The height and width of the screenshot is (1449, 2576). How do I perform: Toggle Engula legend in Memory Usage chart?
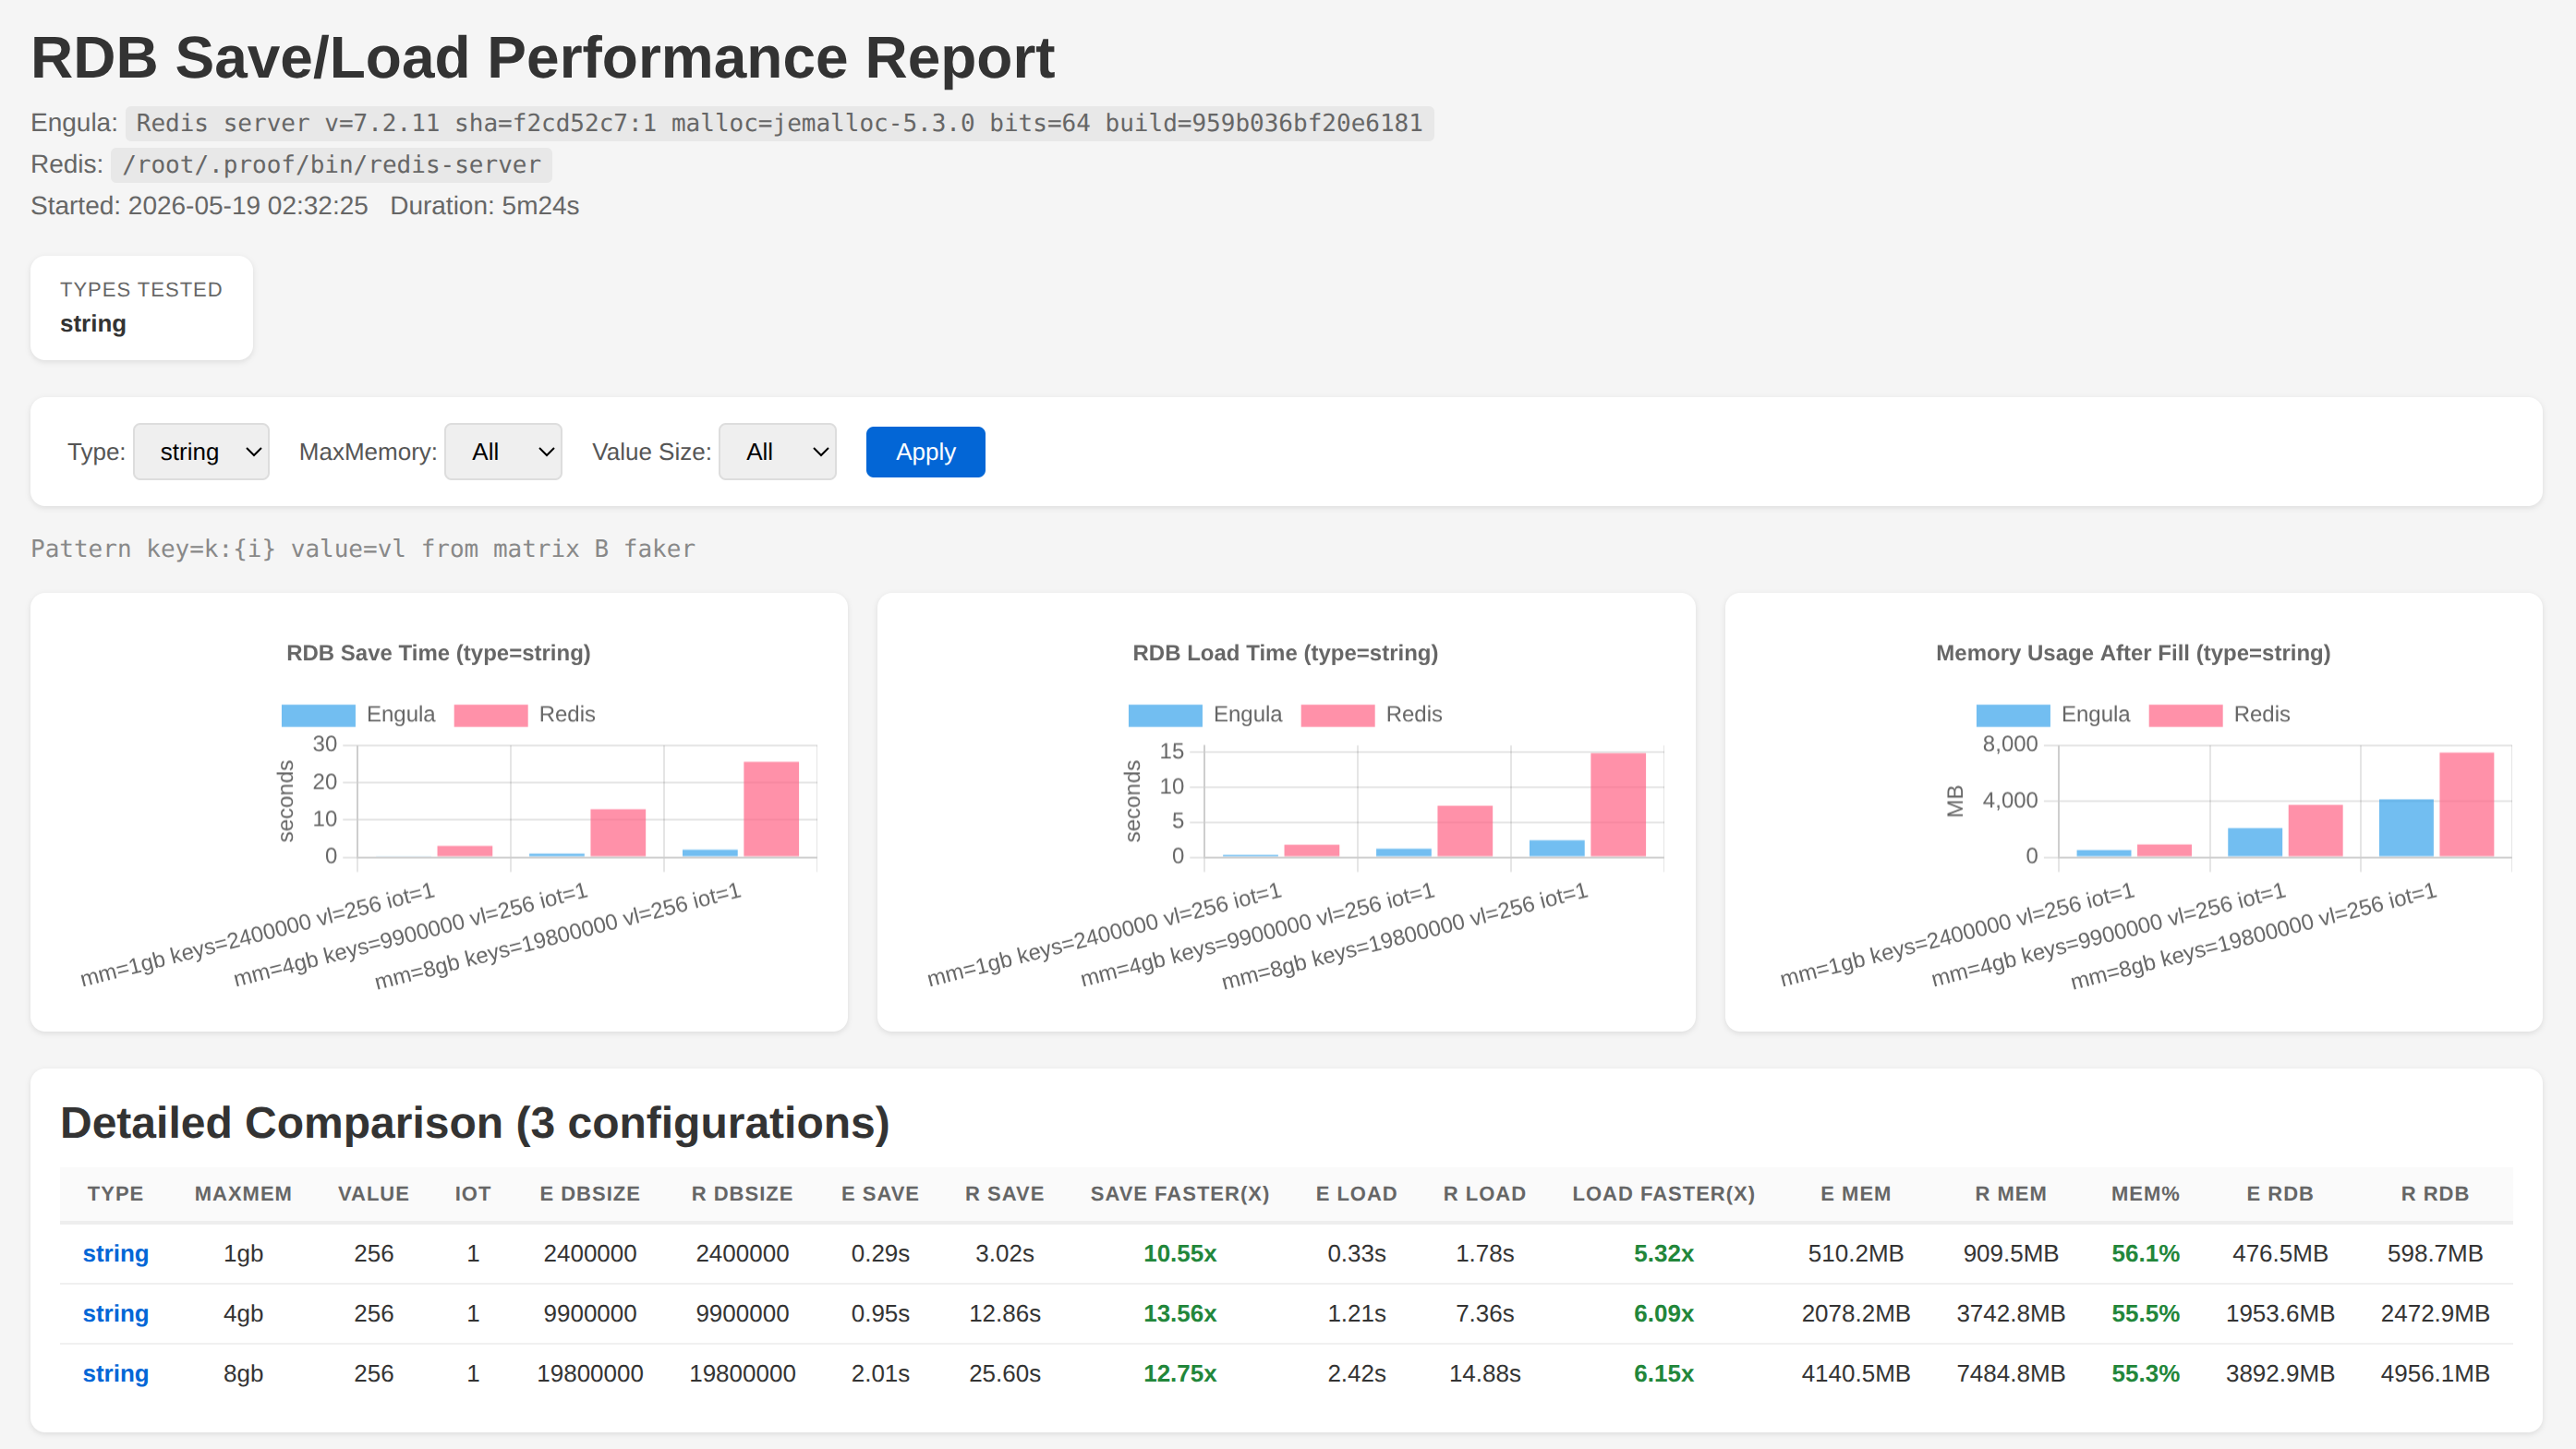click(x=2053, y=714)
